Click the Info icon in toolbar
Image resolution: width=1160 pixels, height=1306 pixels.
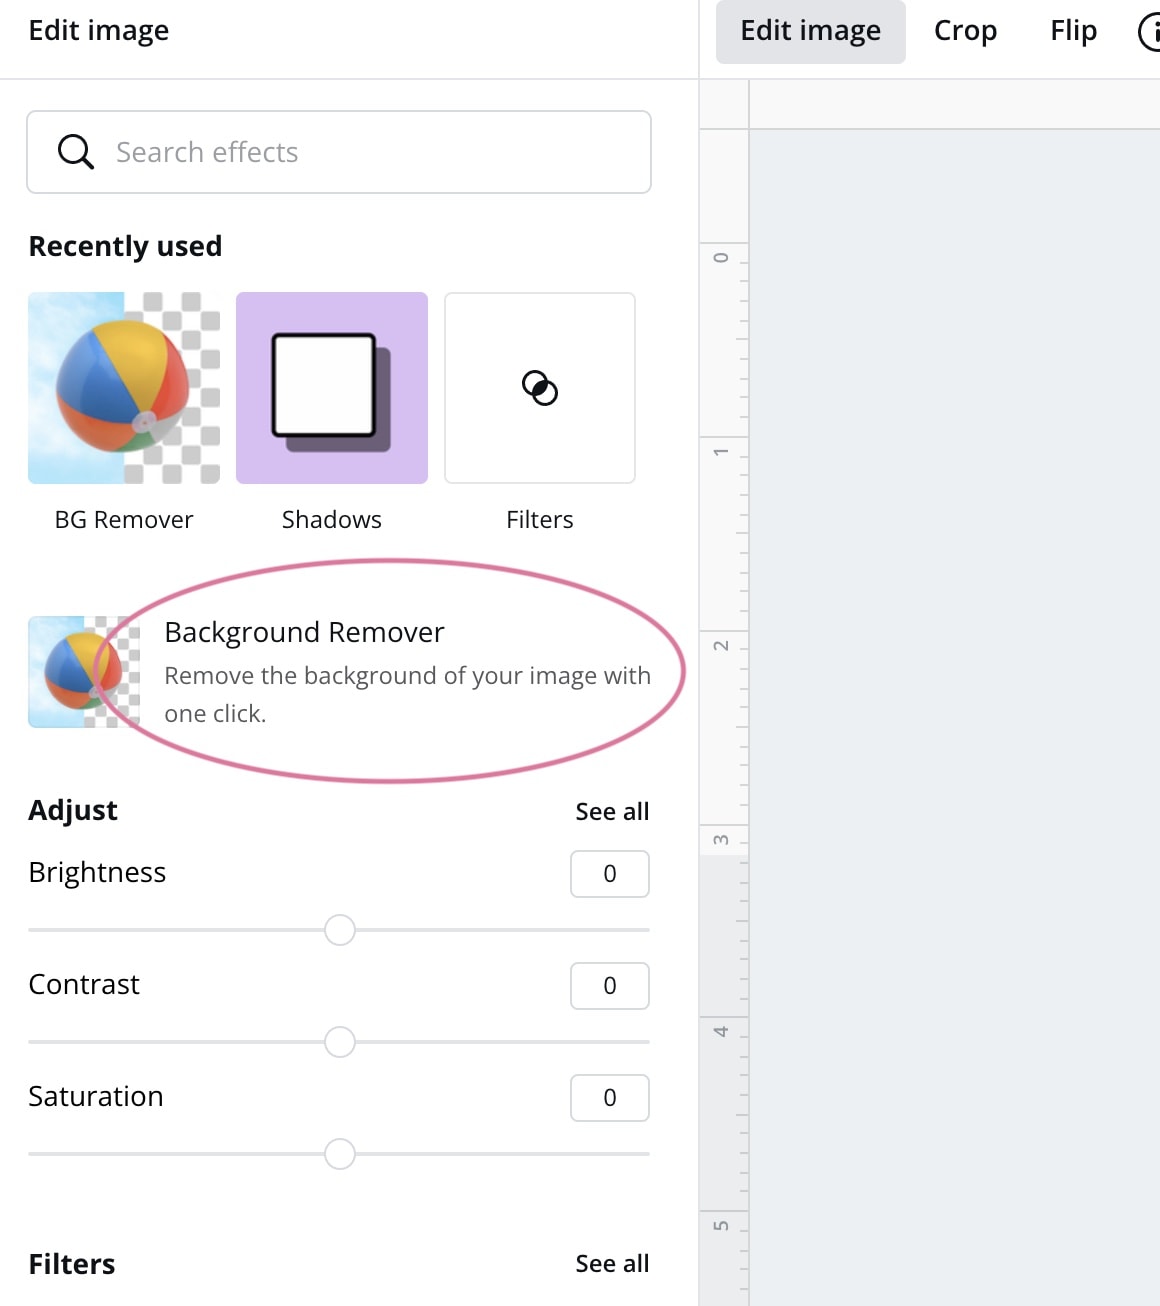tap(1150, 31)
